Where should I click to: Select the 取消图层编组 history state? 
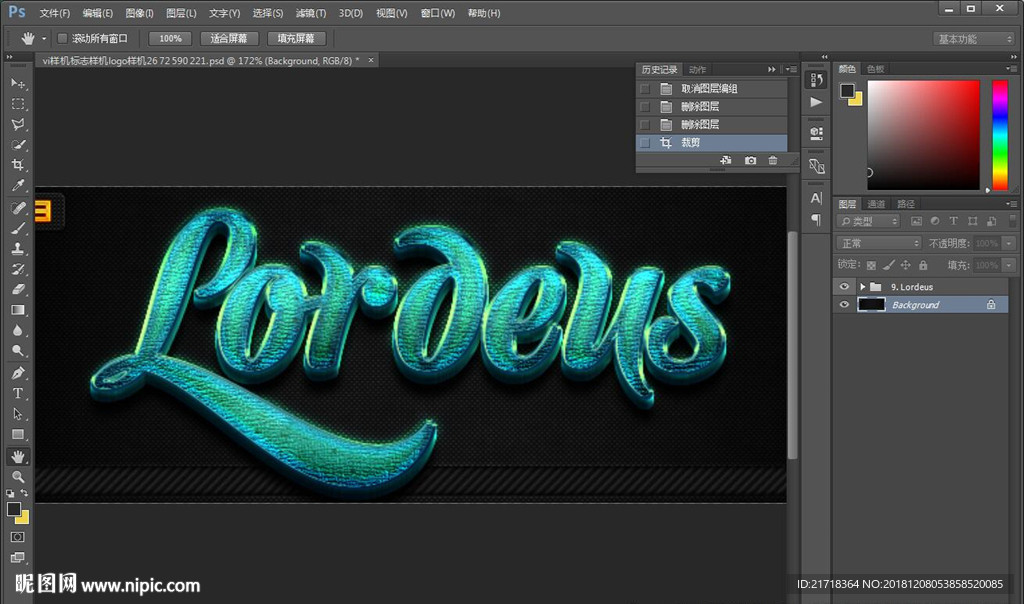[x=709, y=89]
